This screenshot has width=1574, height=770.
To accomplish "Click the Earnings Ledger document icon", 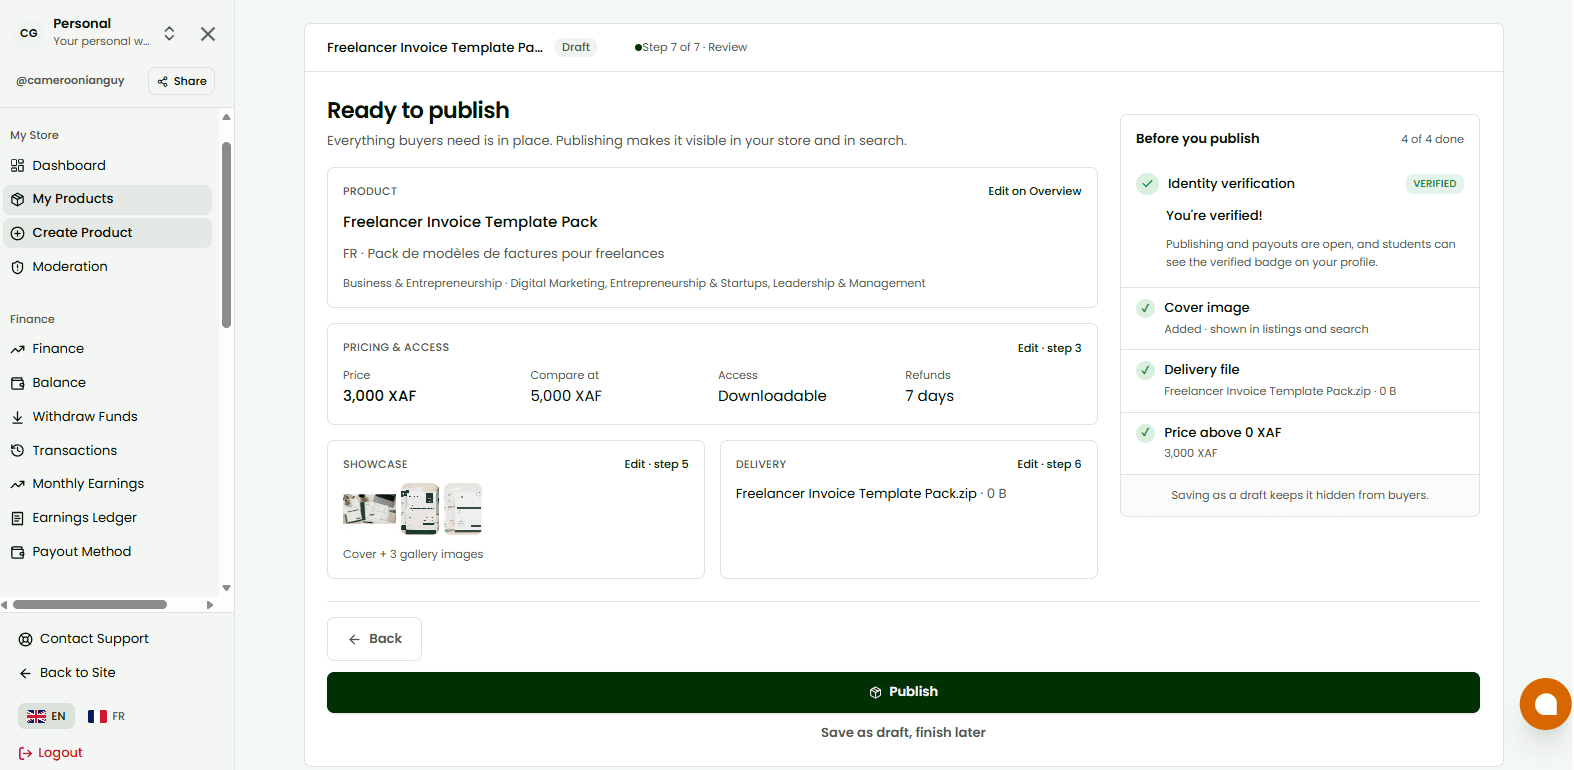I will tap(17, 518).
